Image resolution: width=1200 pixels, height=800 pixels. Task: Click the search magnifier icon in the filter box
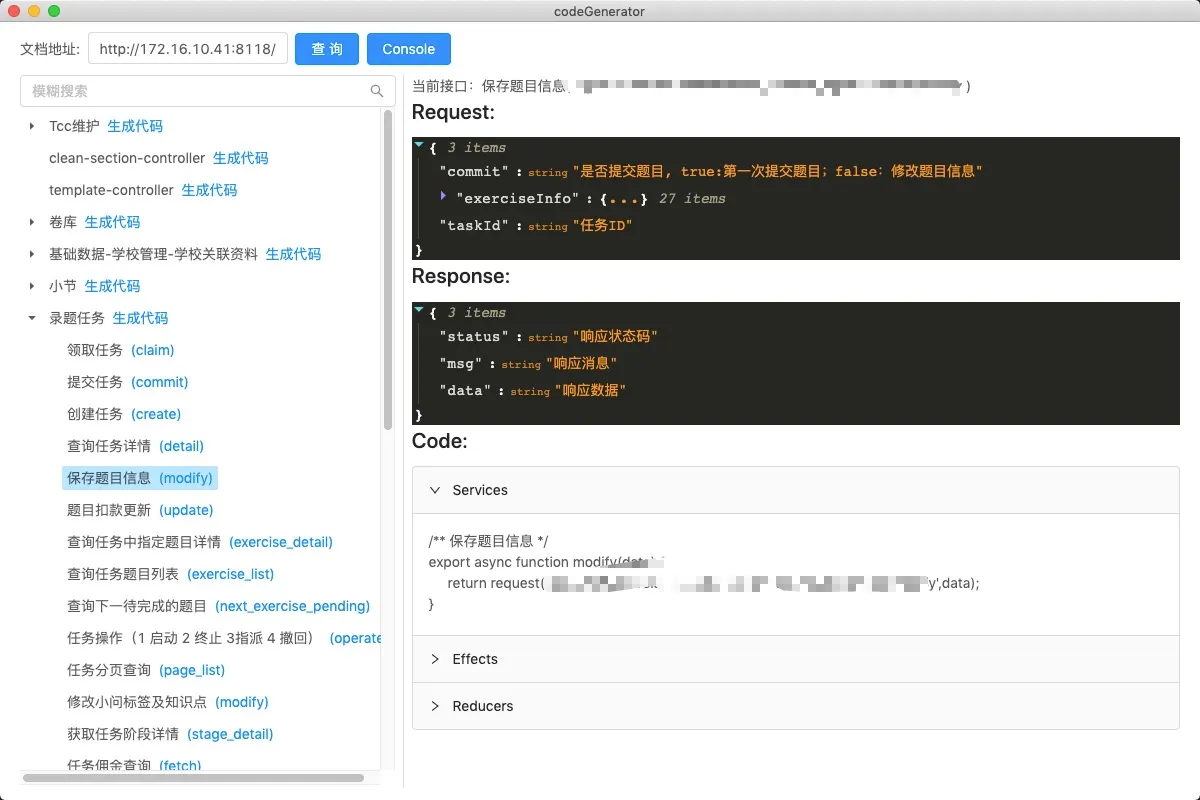tap(377, 91)
